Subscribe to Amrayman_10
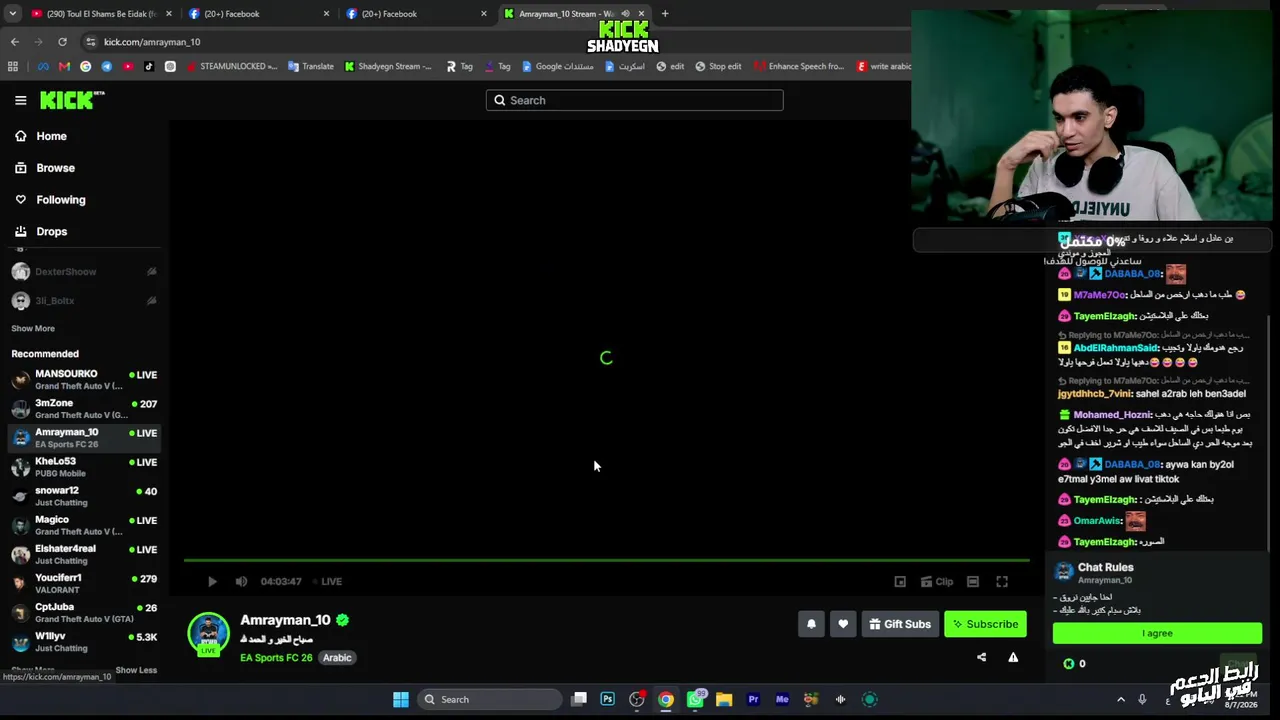The width and height of the screenshot is (1280, 720). click(985, 624)
